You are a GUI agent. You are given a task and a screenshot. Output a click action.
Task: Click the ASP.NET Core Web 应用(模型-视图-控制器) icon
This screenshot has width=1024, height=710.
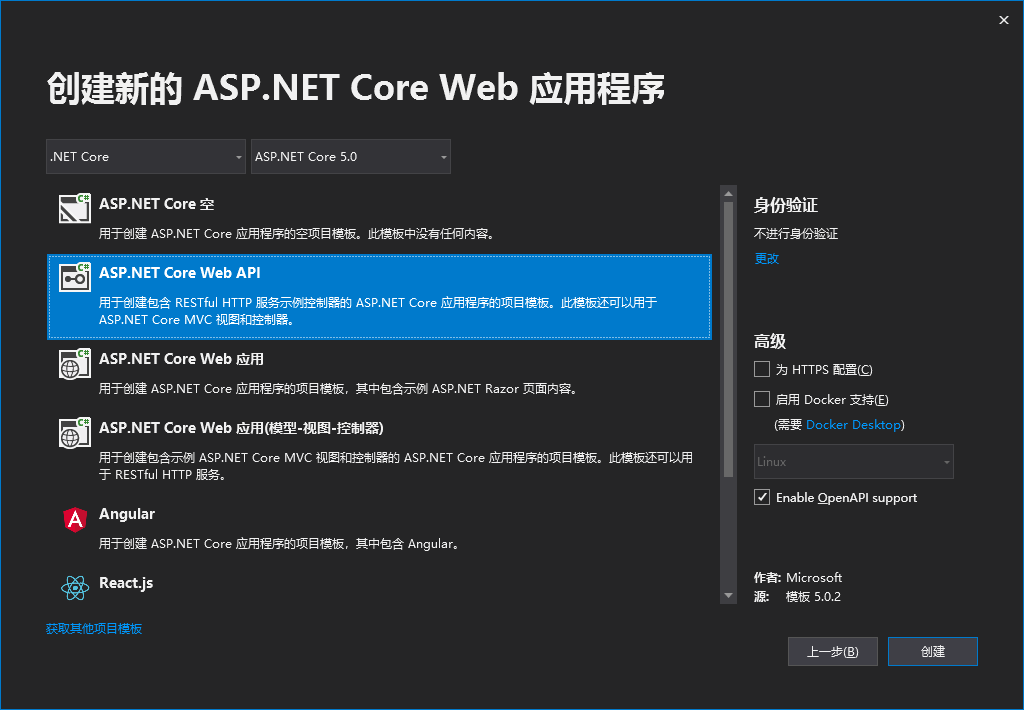click(x=74, y=432)
